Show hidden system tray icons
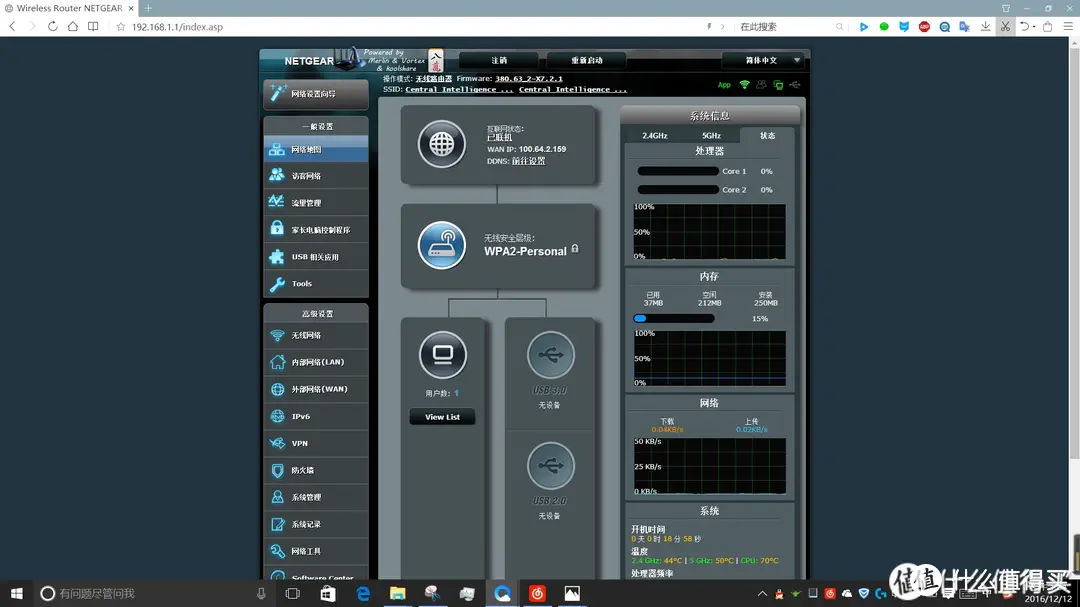The width and height of the screenshot is (1080, 607). coord(762,593)
